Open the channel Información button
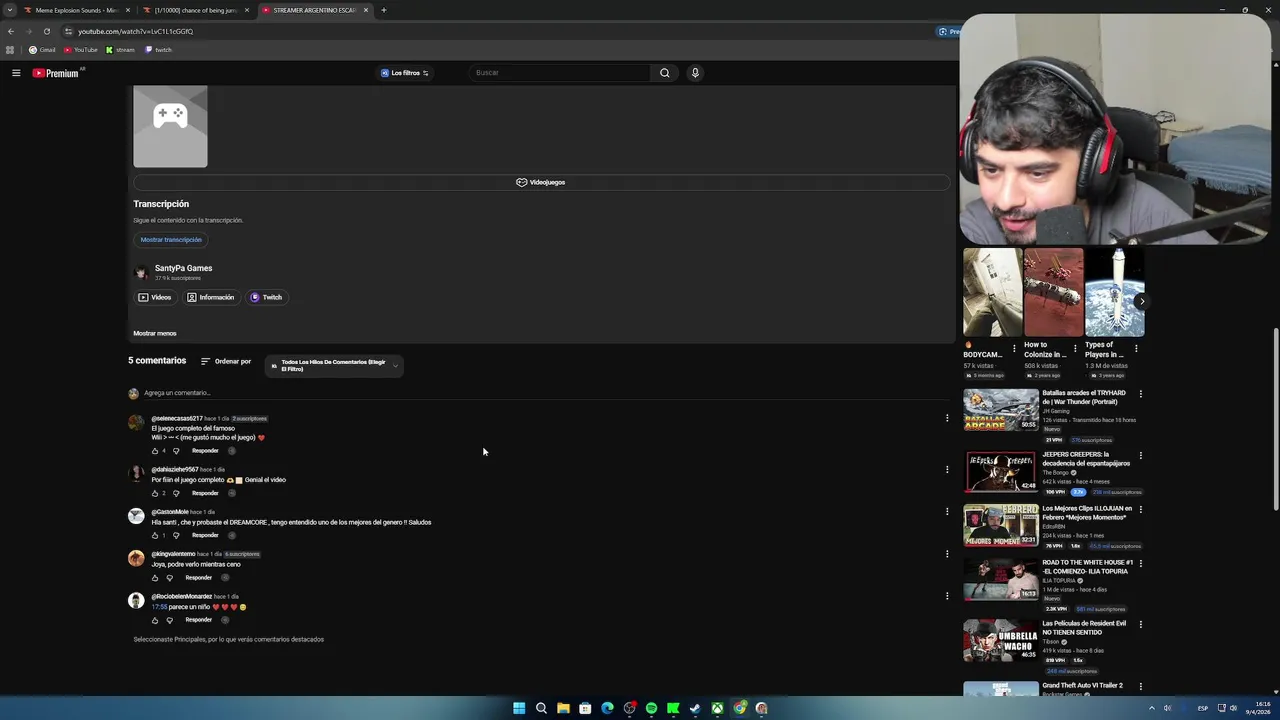Screen dimensions: 1280x720 click(x=211, y=297)
